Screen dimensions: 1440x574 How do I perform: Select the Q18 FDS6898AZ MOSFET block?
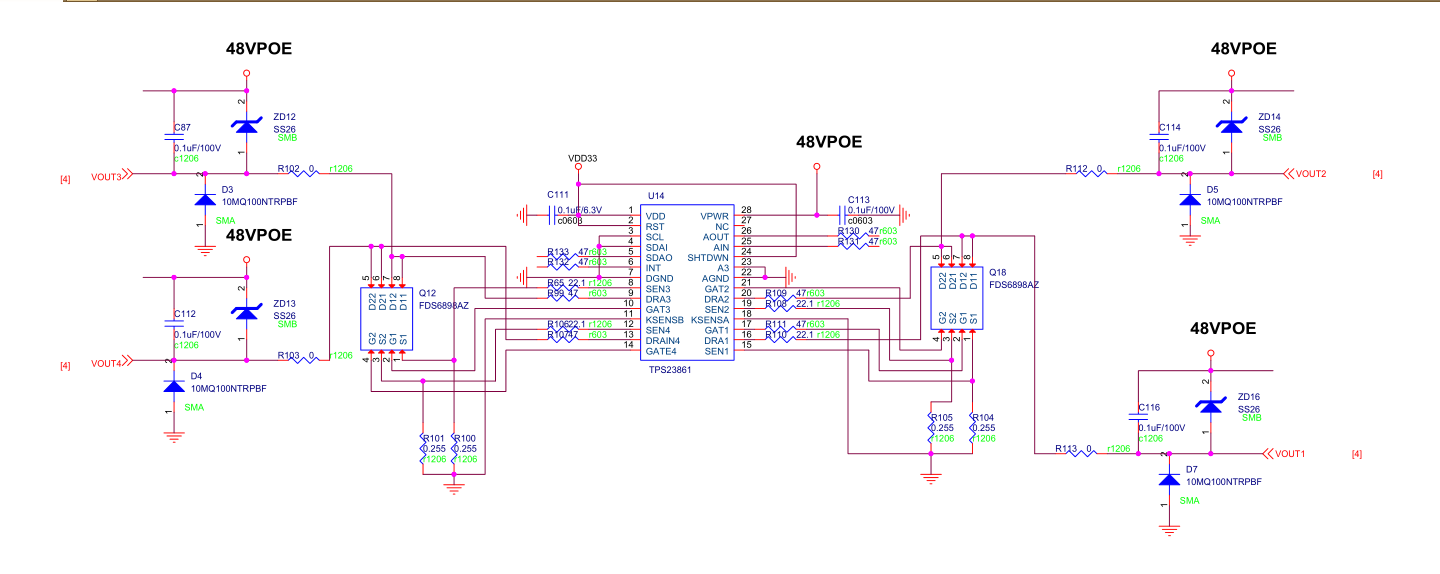[956, 300]
